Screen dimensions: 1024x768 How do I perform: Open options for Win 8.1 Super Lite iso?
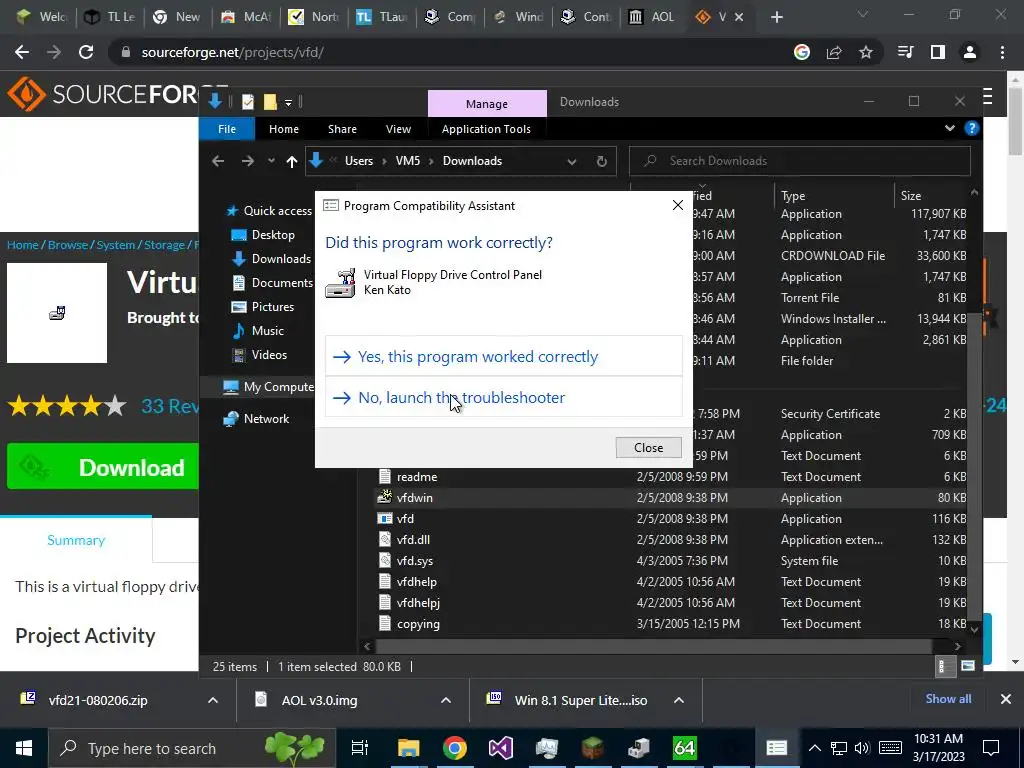pyautogui.click(x=679, y=700)
